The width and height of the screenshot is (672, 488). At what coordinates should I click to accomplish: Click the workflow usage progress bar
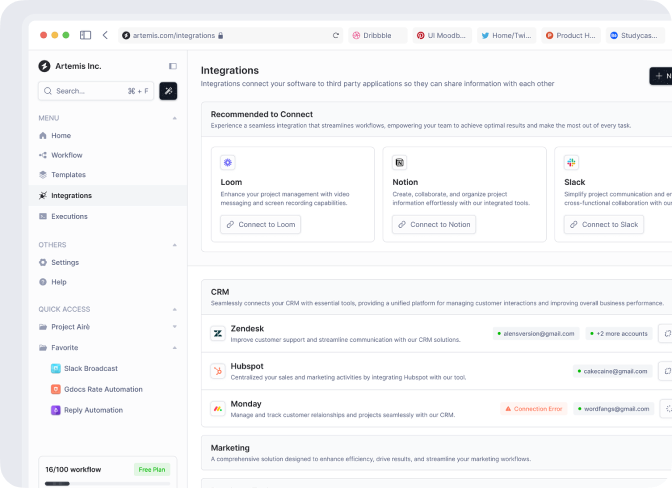click(108, 484)
